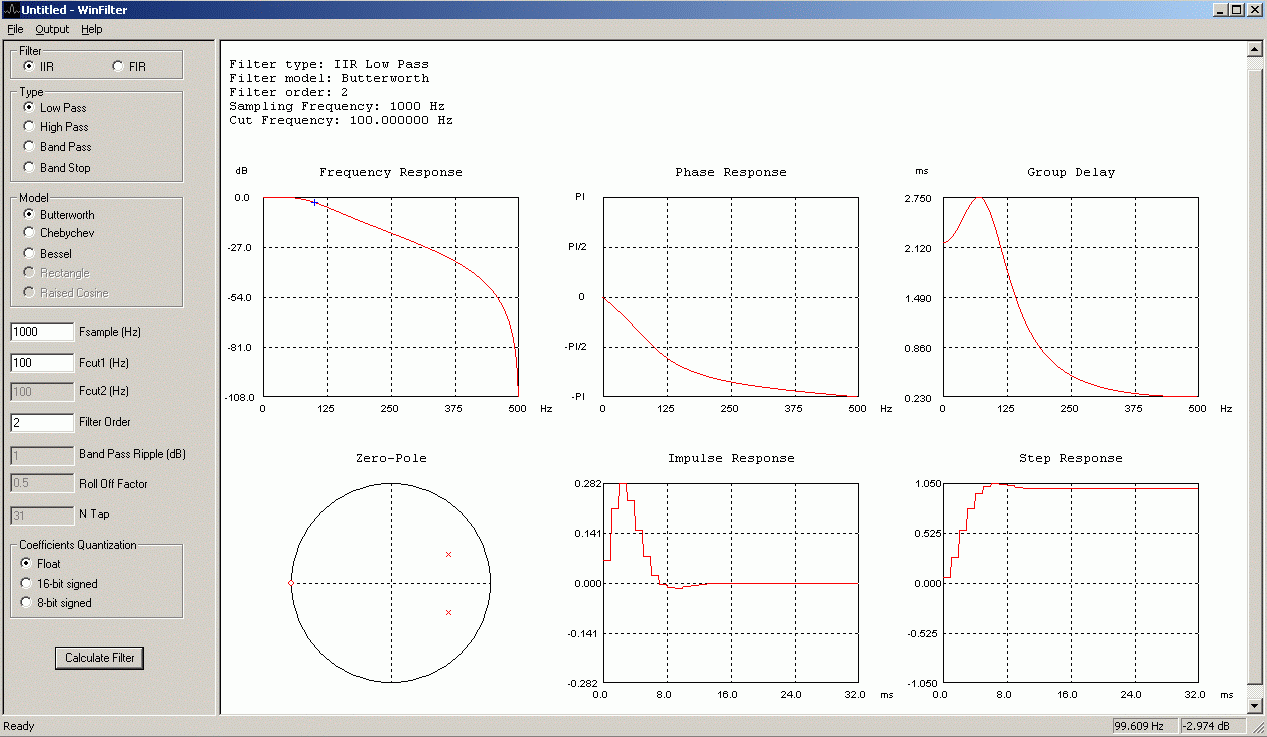Open the Help menu
This screenshot has height=737, width=1267.
[92, 29]
